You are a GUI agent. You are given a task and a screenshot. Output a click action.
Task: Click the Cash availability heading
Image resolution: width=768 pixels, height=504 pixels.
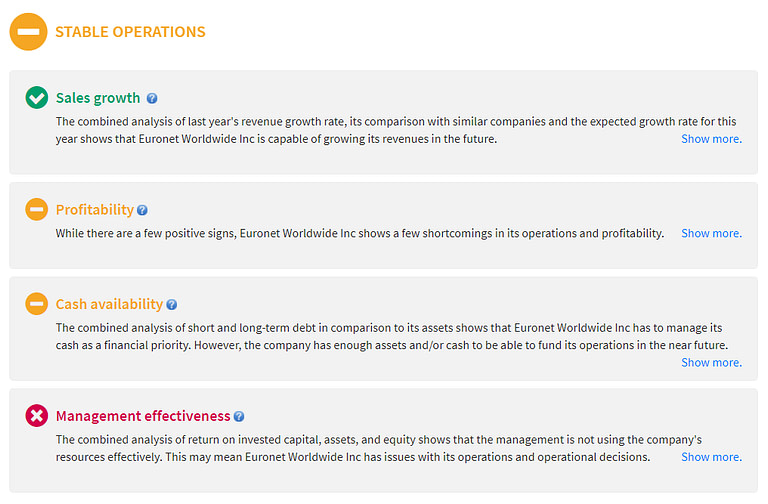109,304
